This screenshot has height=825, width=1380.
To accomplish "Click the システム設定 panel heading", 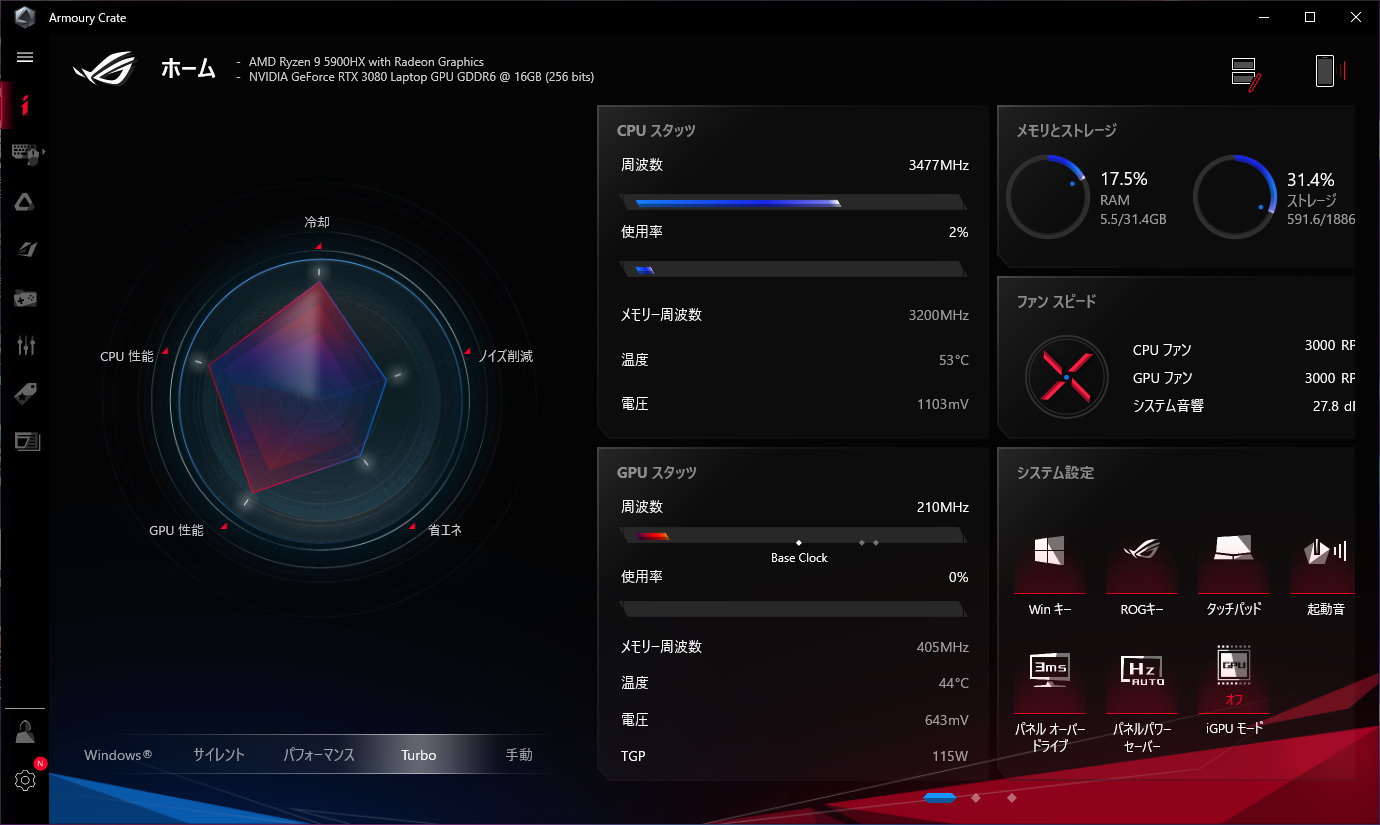I will click(x=1055, y=472).
